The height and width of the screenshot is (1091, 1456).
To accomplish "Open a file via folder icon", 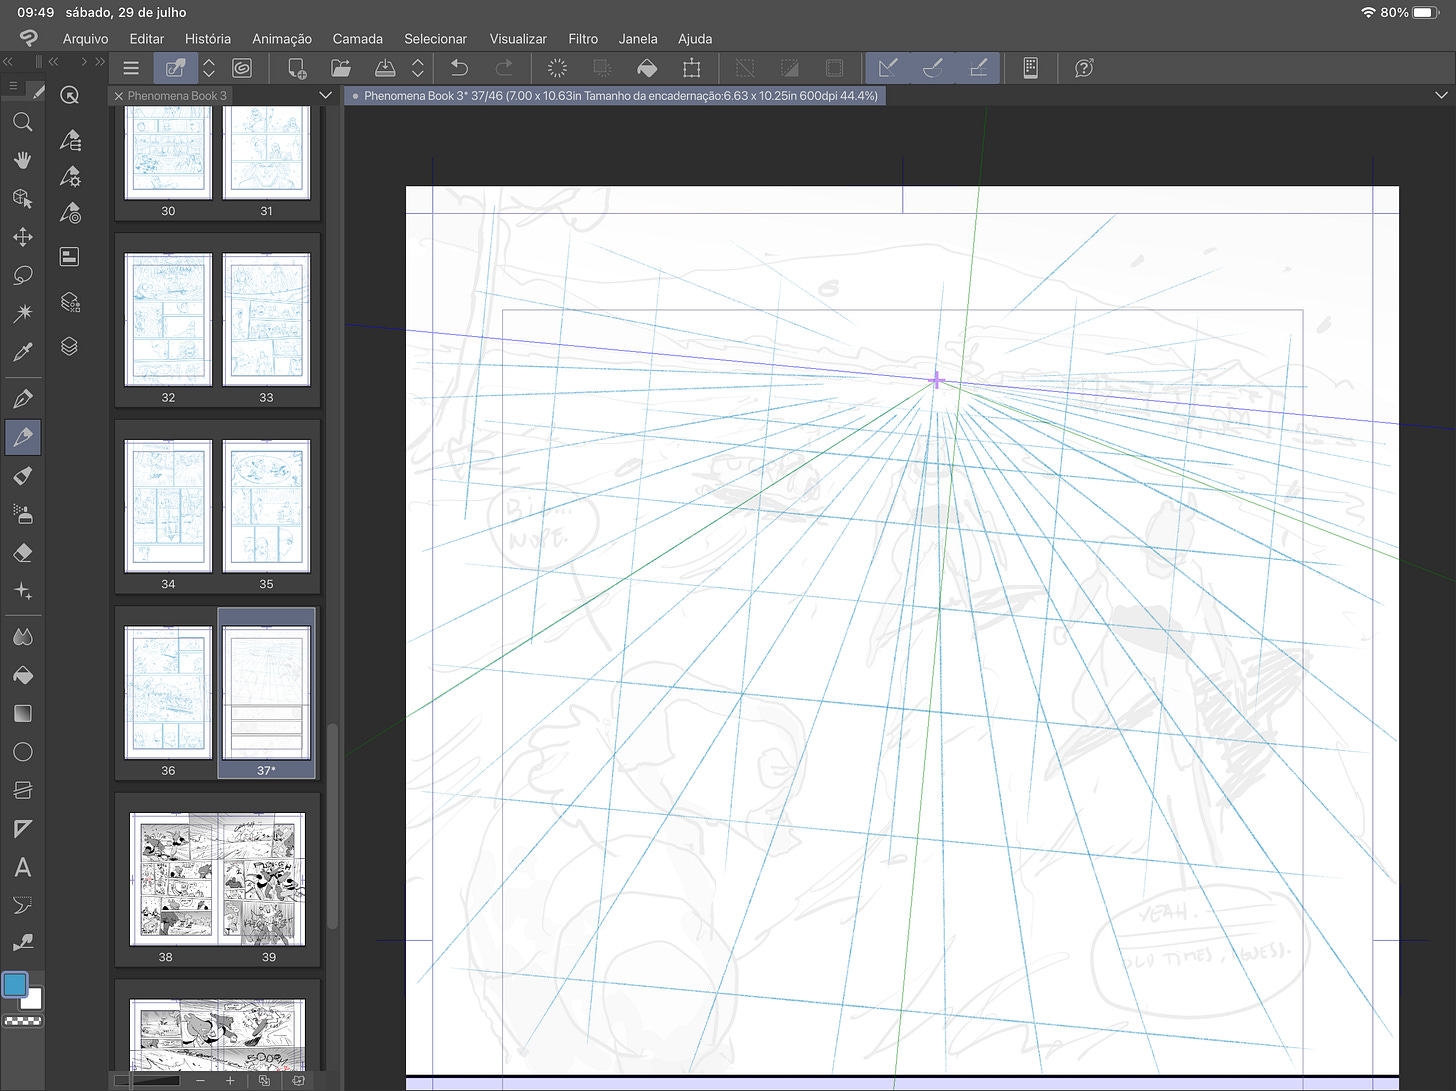I will coord(341,68).
